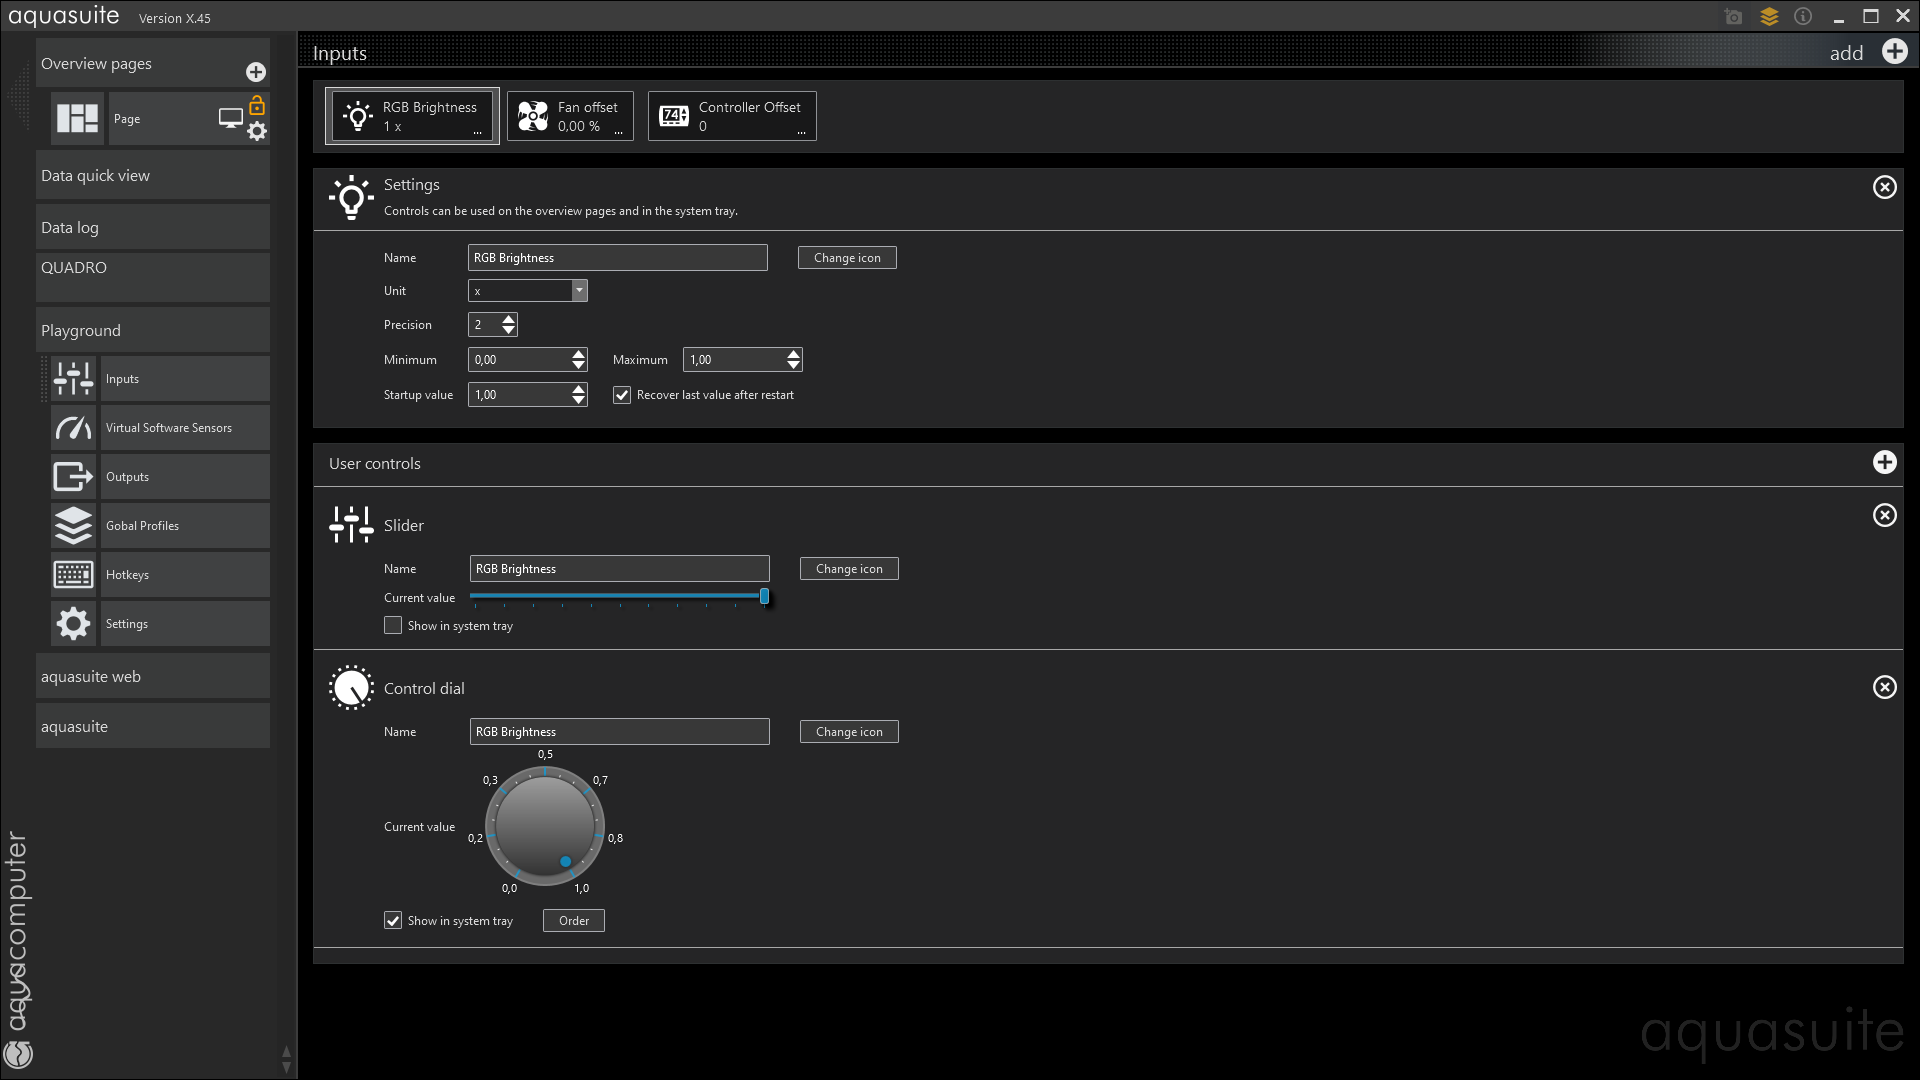Remove the Slider control with X icon
The width and height of the screenshot is (1920, 1080).
[x=1885, y=515]
